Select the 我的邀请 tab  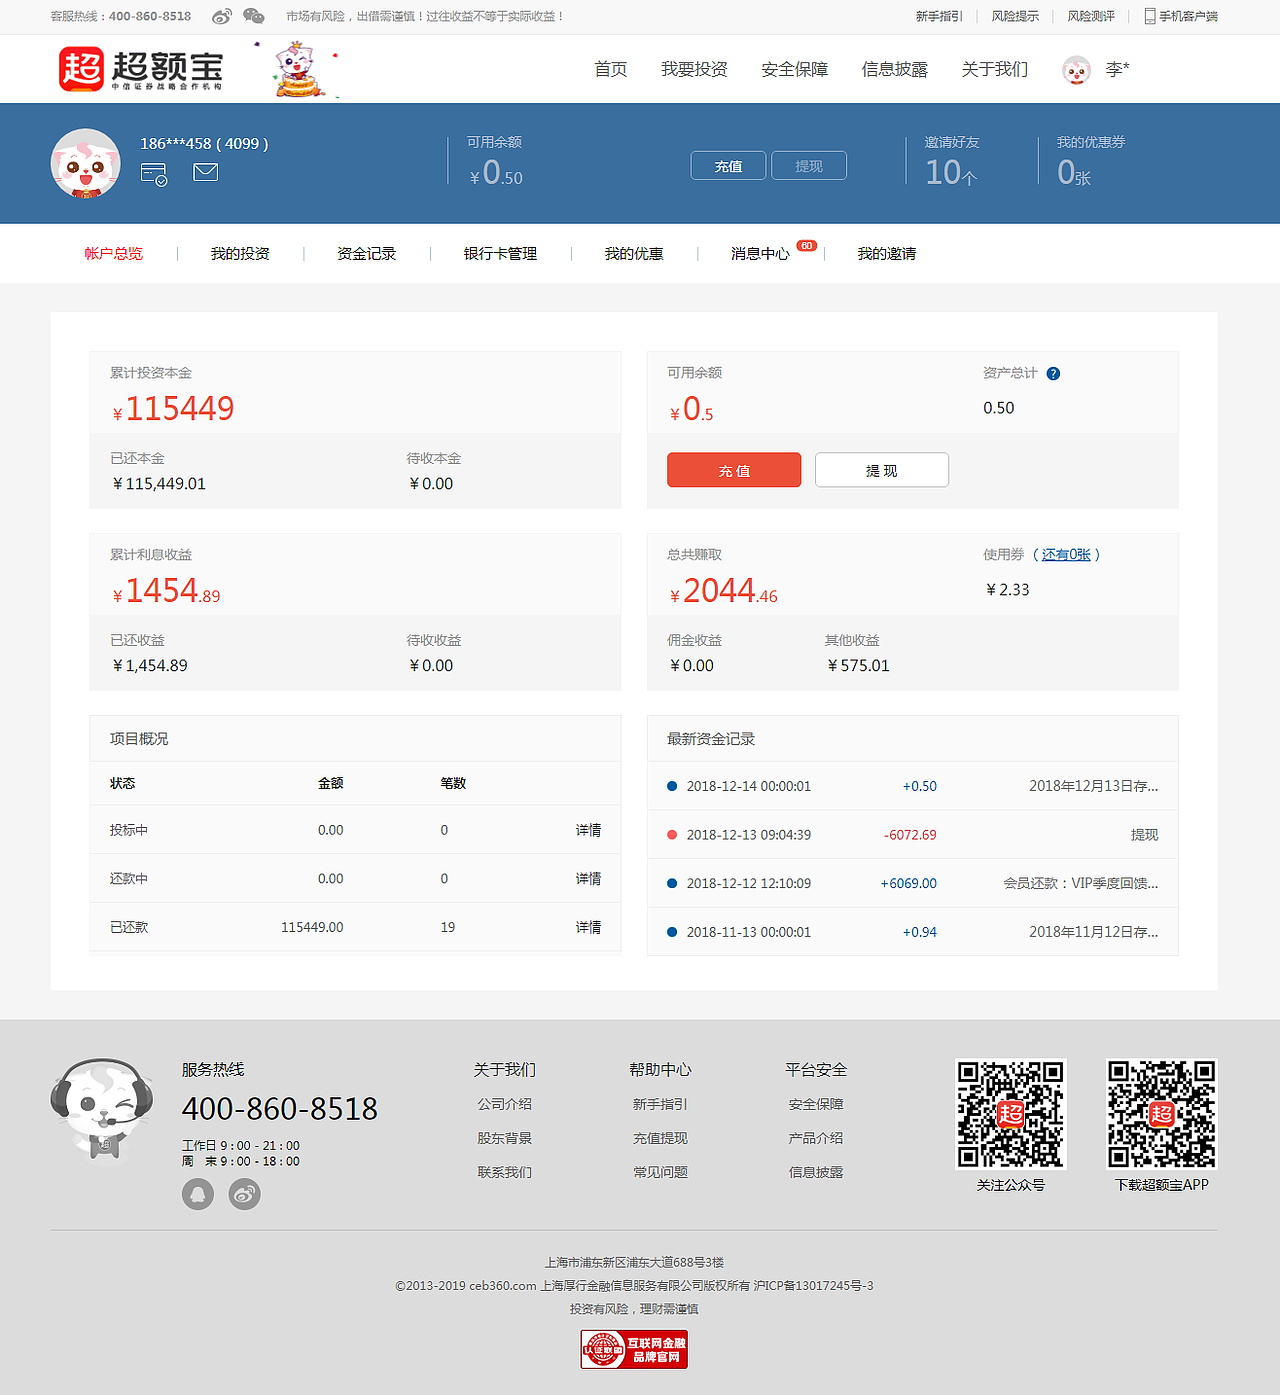pos(887,254)
